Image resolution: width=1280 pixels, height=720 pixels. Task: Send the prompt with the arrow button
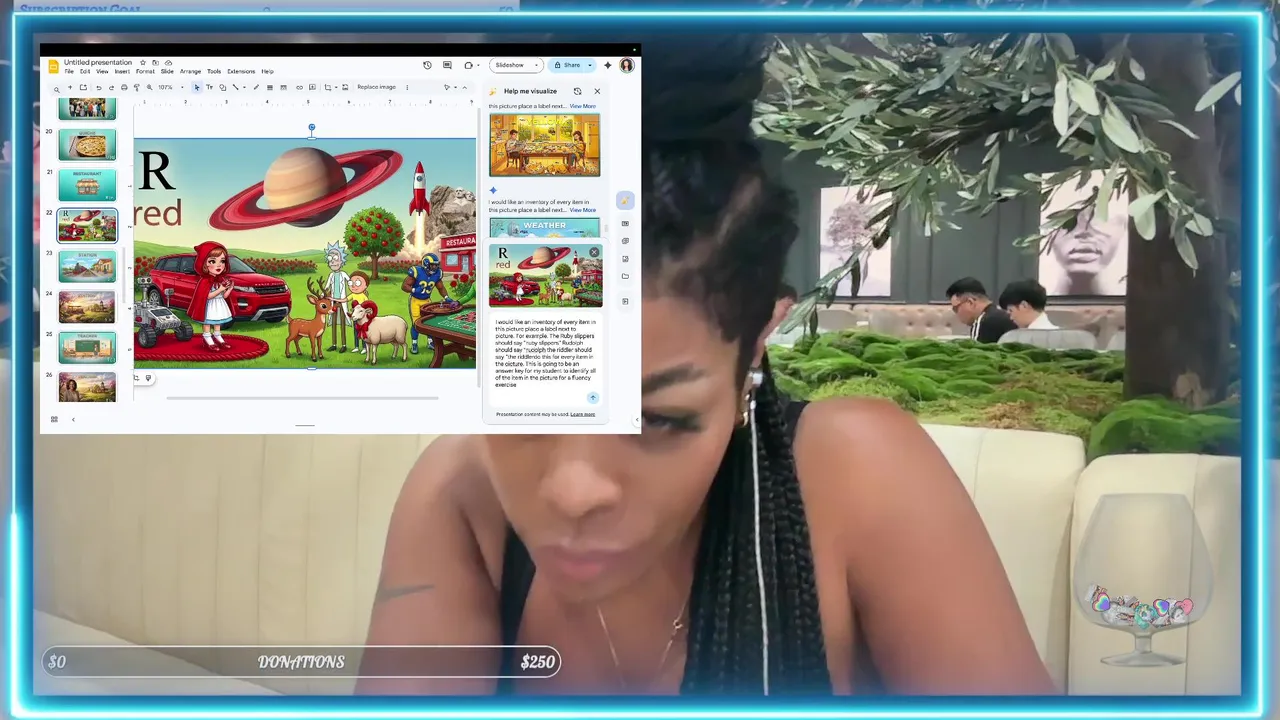point(592,398)
